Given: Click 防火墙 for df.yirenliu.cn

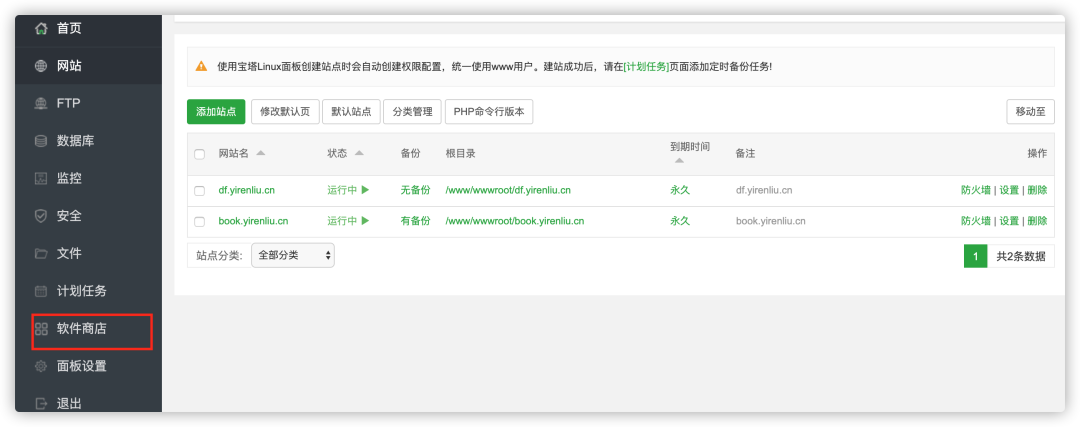Looking at the screenshot, I should click(976, 190).
